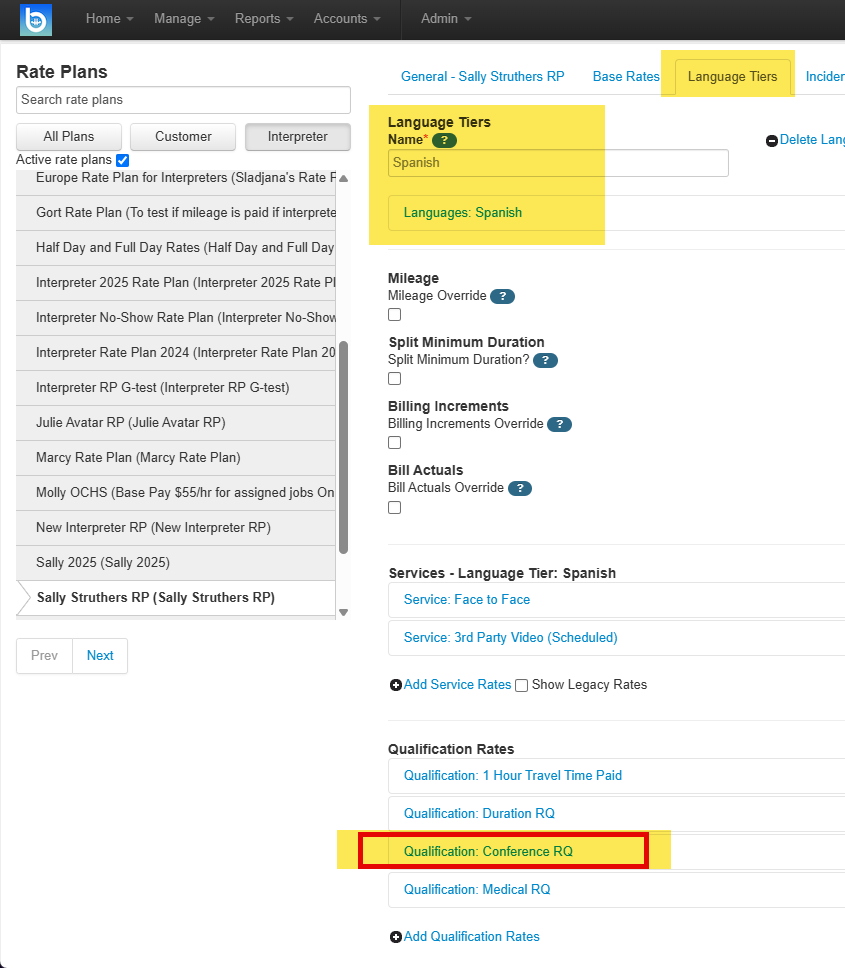Click the Split Minimum Duration help icon
The height and width of the screenshot is (969, 845).
click(545, 360)
